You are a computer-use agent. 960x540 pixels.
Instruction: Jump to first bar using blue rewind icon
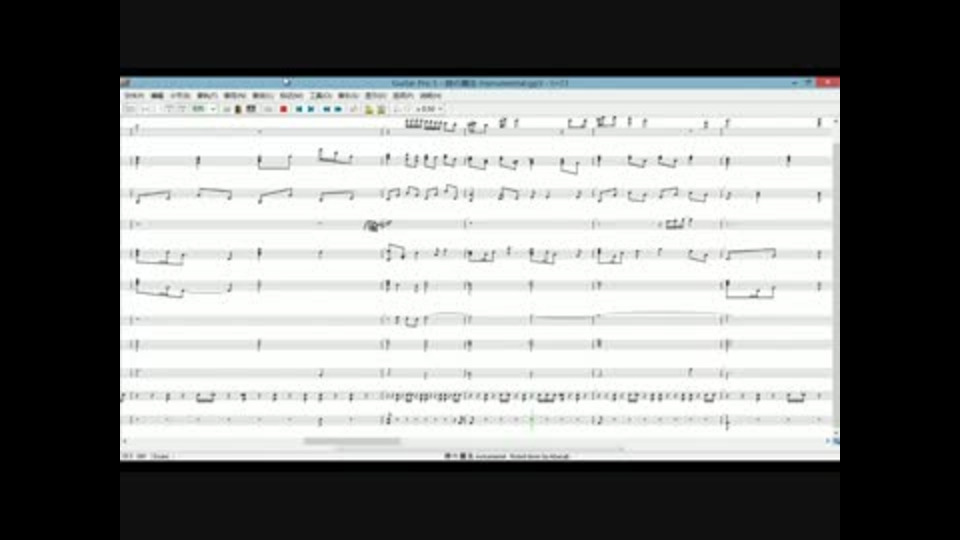(x=299, y=109)
